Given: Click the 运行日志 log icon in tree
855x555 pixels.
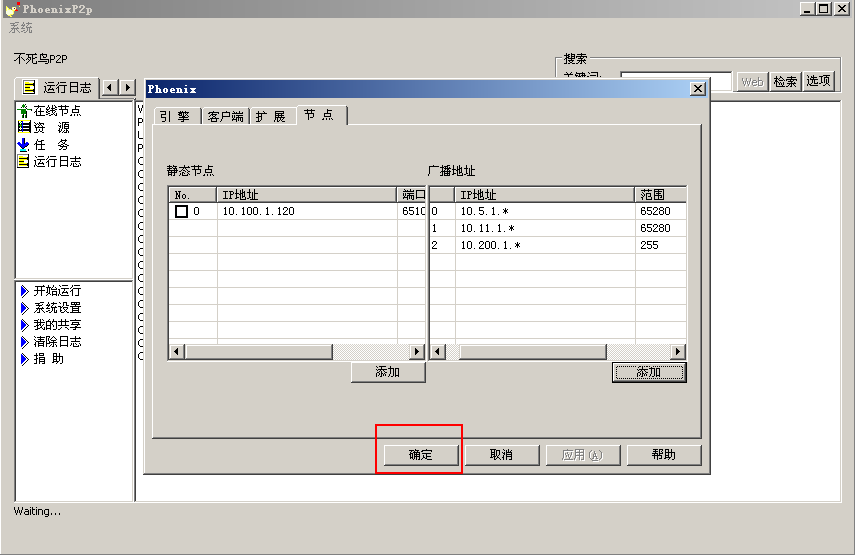Looking at the screenshot, I should point(23,161).
